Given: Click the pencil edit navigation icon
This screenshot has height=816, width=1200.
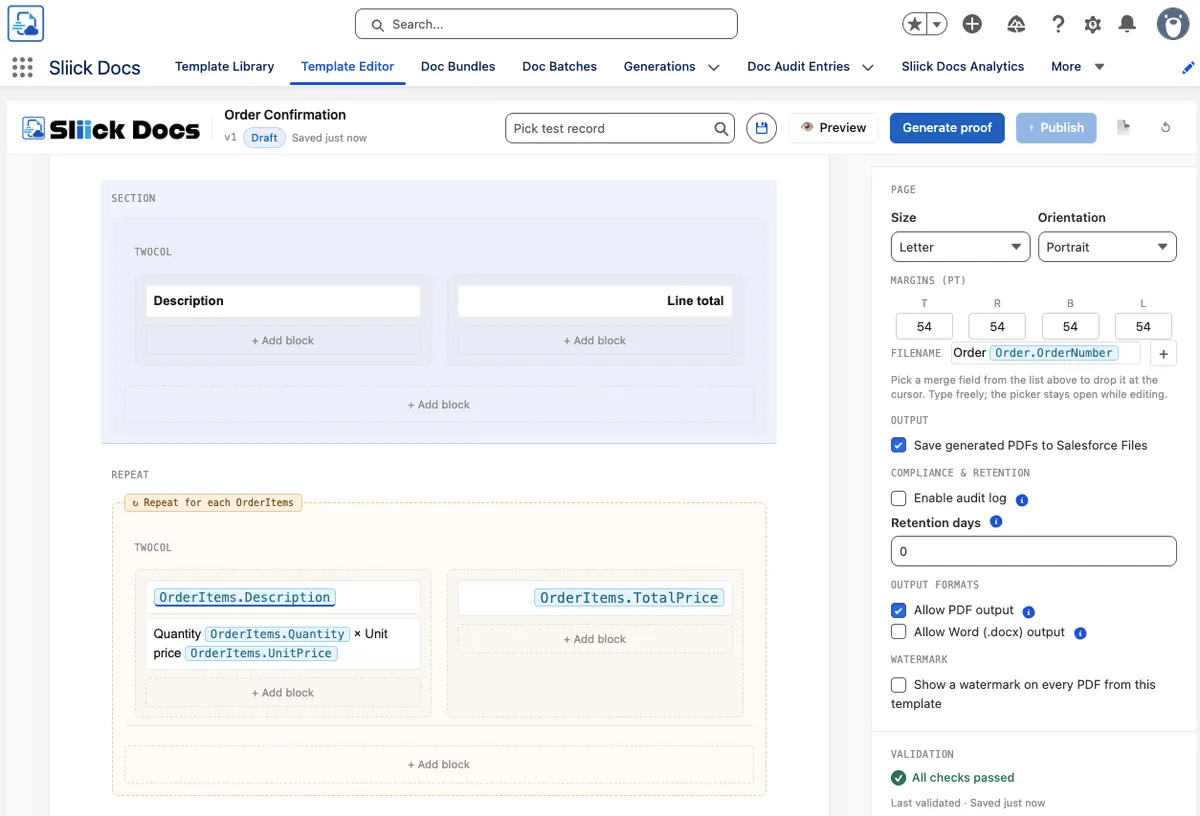Looking at the screenshot, I should click(x=1188, y=67).
